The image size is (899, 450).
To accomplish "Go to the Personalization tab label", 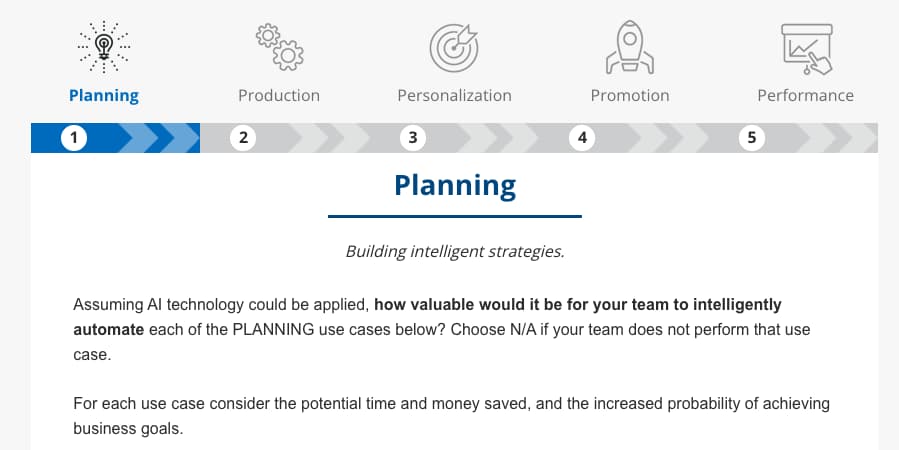I will (455, 95).
